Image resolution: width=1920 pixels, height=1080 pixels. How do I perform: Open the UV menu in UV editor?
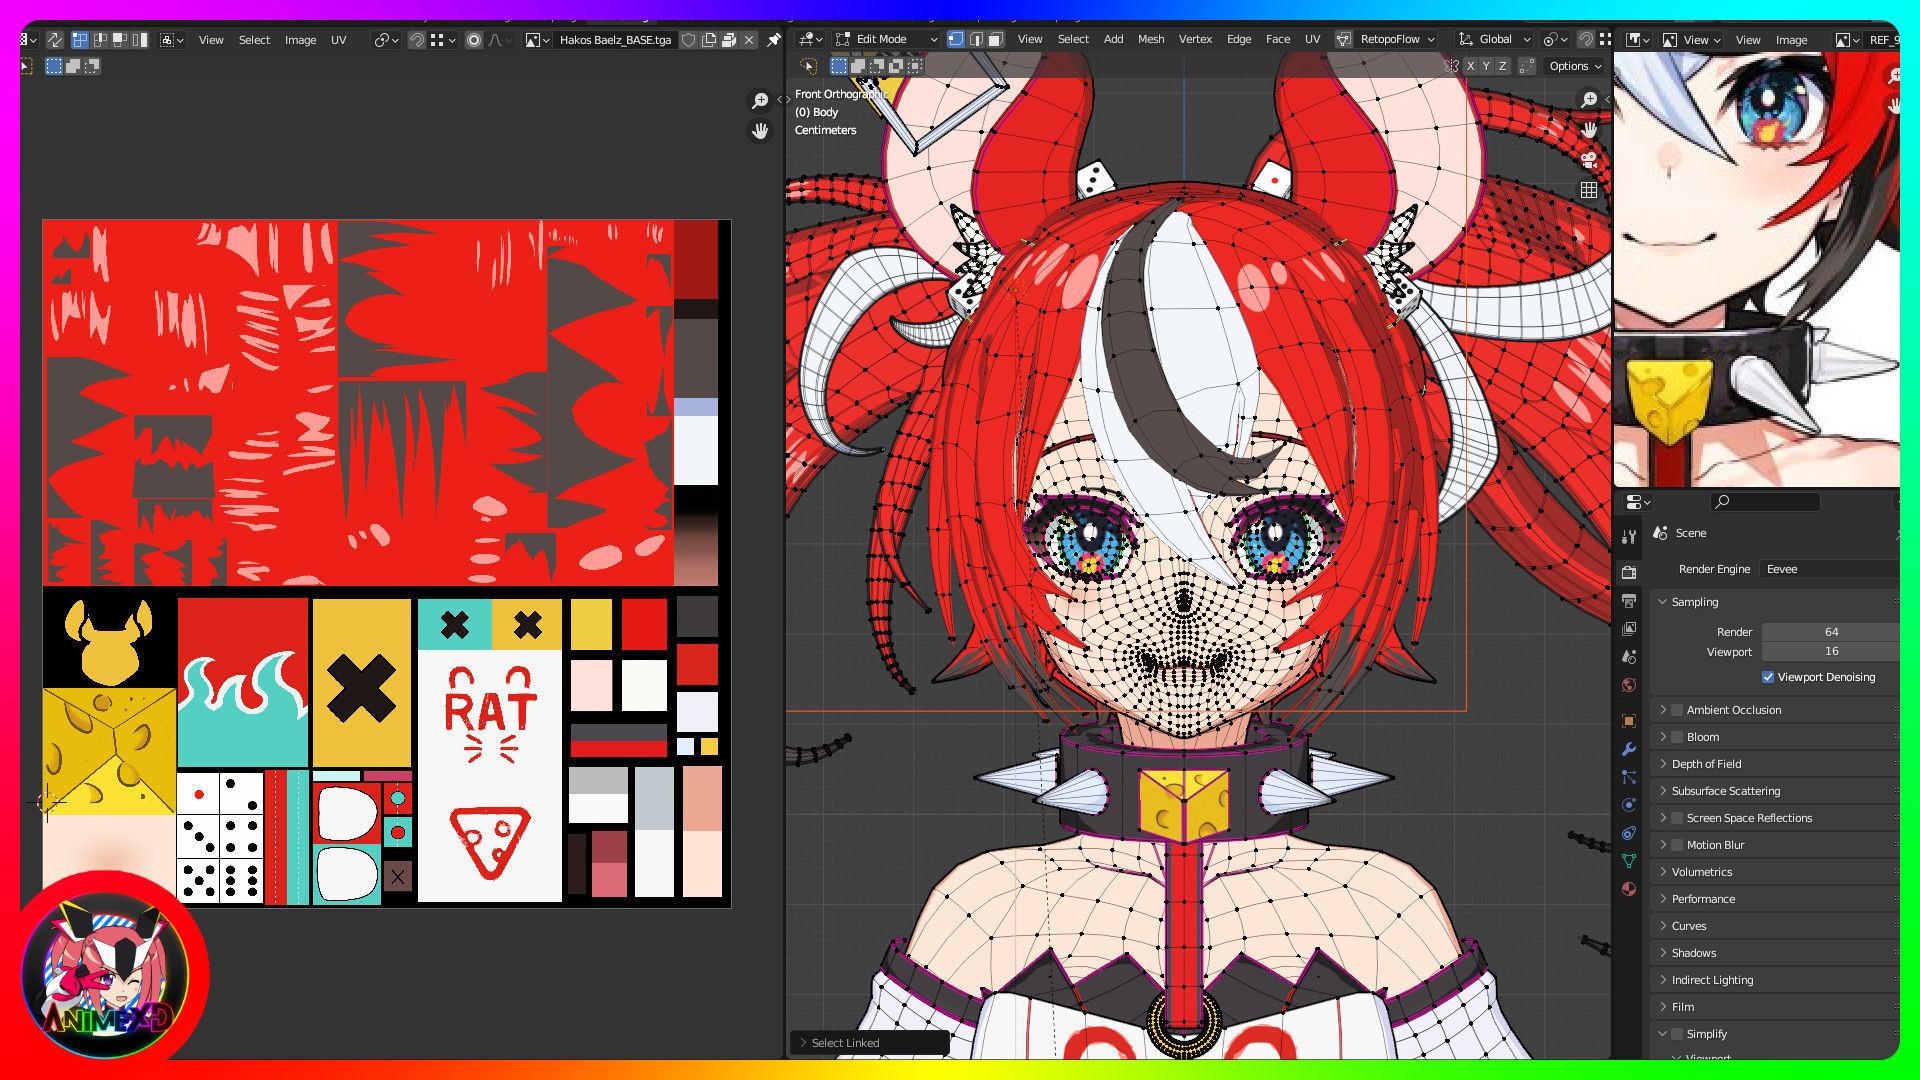click(338, 40)
